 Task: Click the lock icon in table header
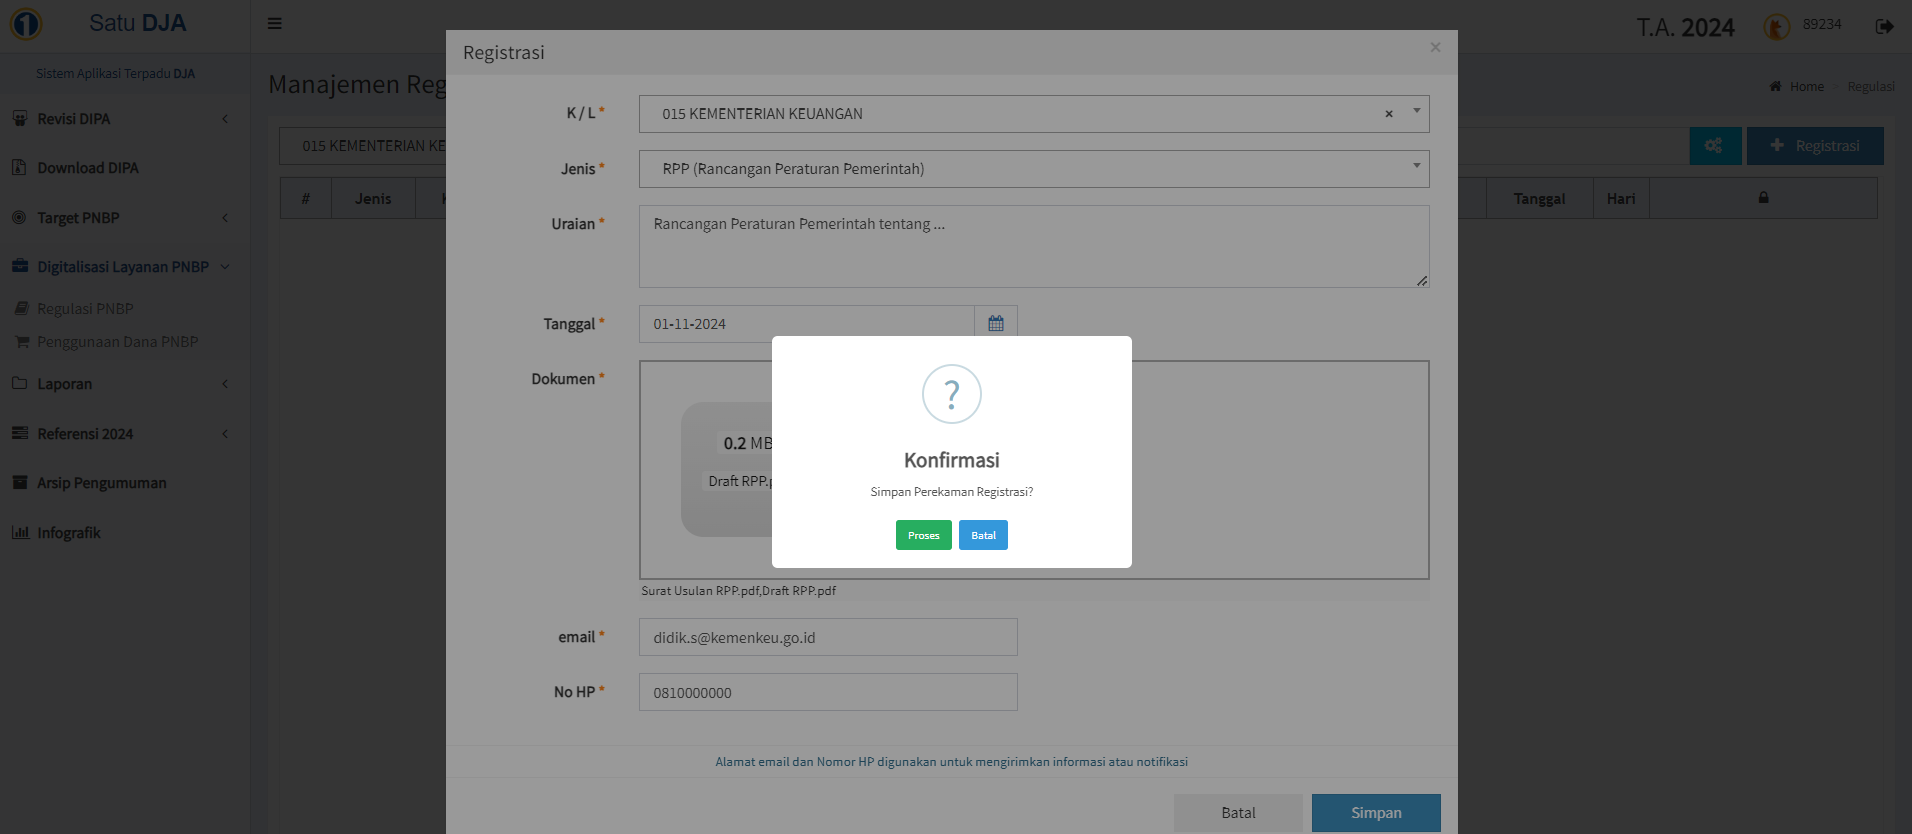[1763, 198]
